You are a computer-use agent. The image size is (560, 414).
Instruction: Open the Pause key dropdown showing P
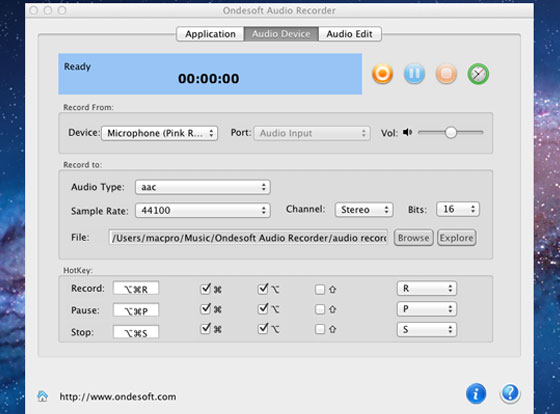(x=427, y=309)
